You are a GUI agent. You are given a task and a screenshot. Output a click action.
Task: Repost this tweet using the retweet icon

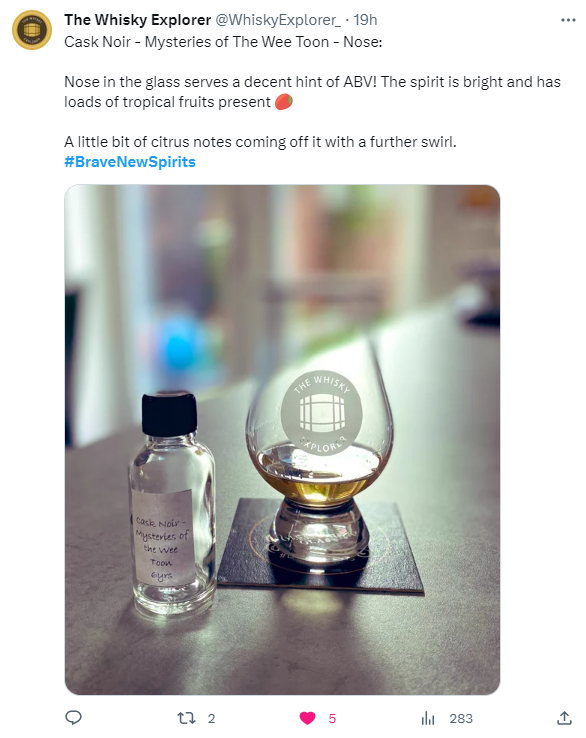(186, 718)
